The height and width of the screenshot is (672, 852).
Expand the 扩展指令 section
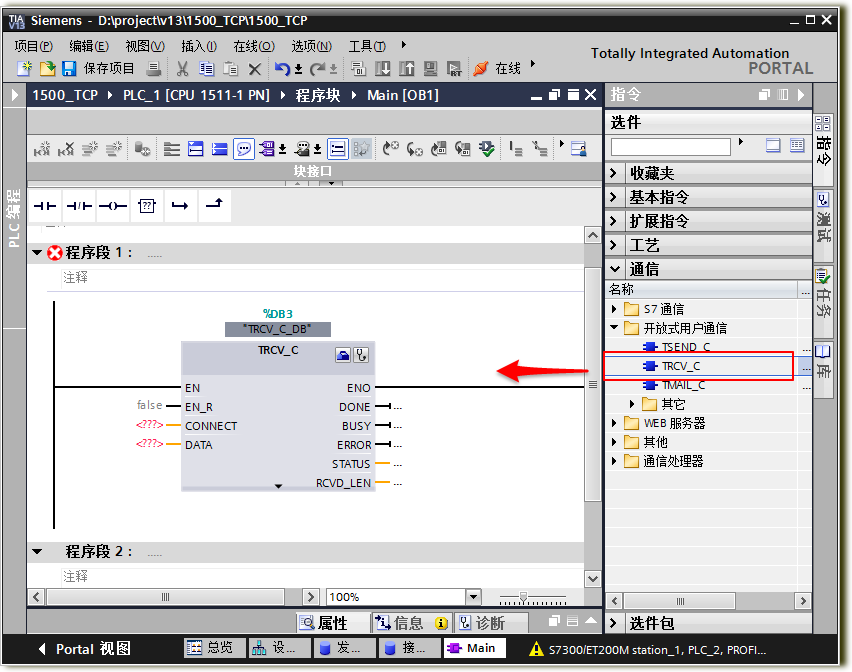click(613, 221)
